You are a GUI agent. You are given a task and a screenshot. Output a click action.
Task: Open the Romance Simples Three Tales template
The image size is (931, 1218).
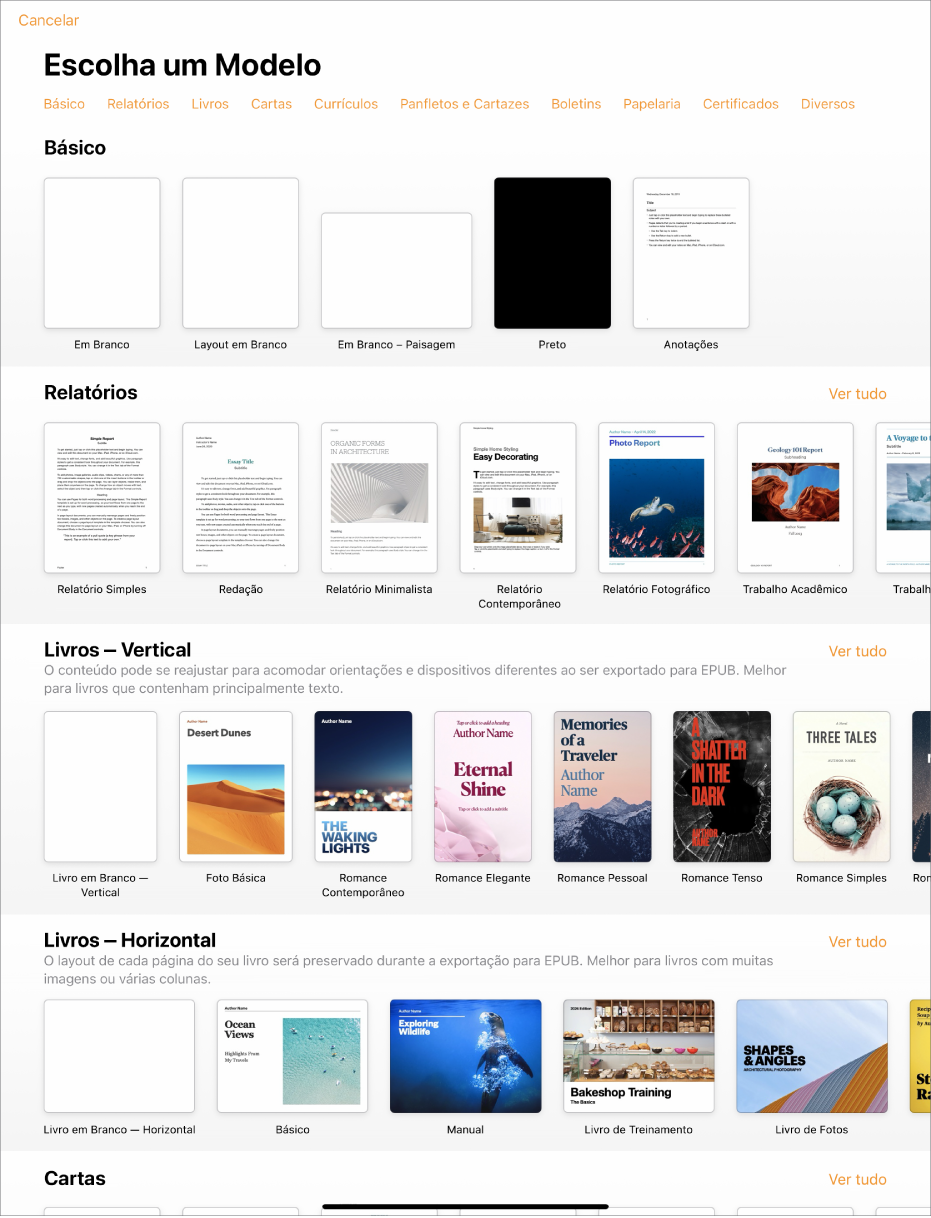pyautogui.click(x=842, y=786)
